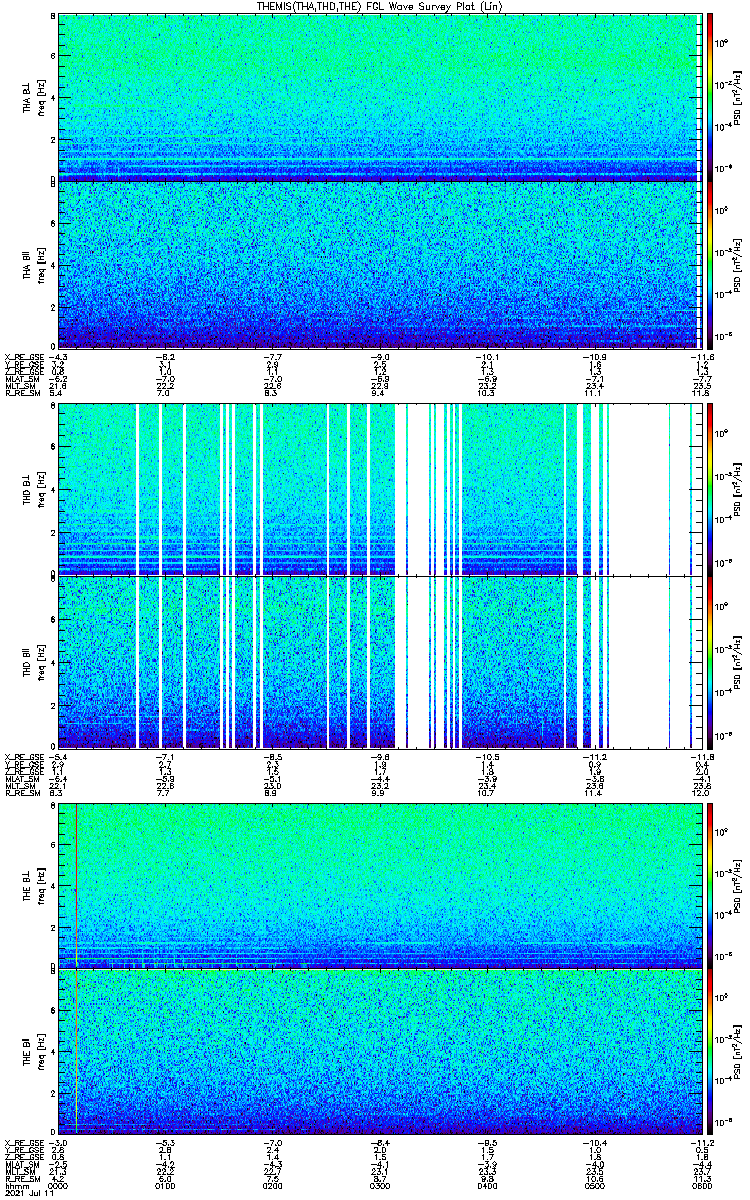750x1200 pixels.
Task: Click the 0400 time tick label
Action: (x=487, y=1186)
